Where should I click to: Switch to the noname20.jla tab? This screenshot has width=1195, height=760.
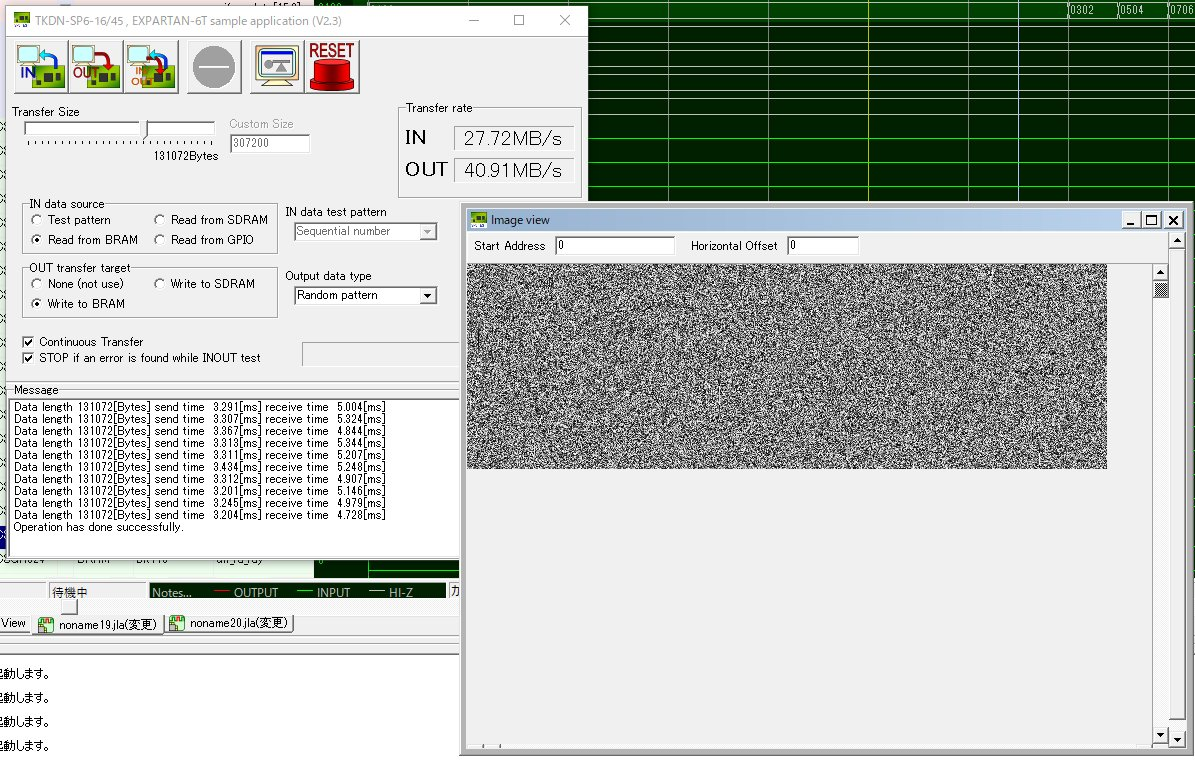[x=230, y=624]
